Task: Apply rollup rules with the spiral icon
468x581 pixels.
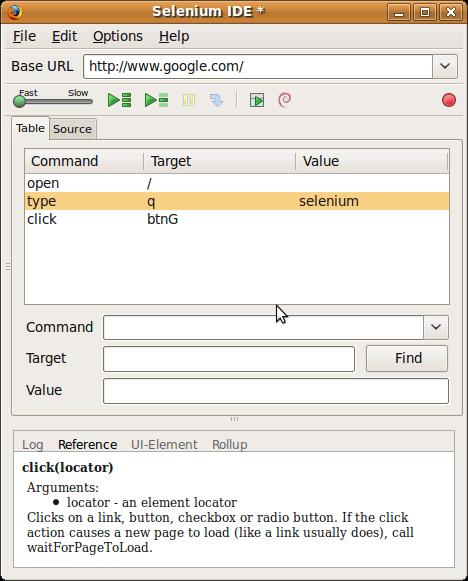Action: click(x=285, y=100)
